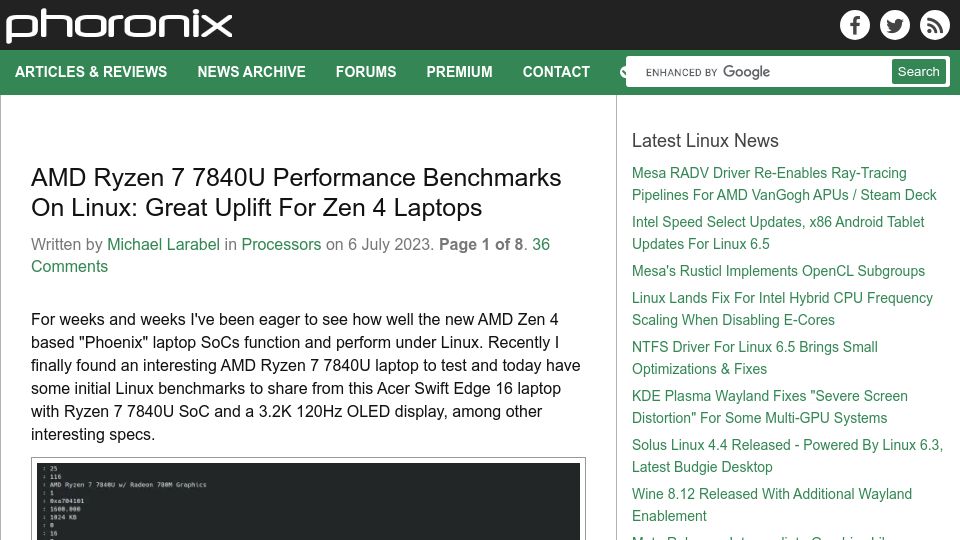Click the 'Latest Linux News' heading
Viewport: 960px width, 540px height.
point(705,140)
